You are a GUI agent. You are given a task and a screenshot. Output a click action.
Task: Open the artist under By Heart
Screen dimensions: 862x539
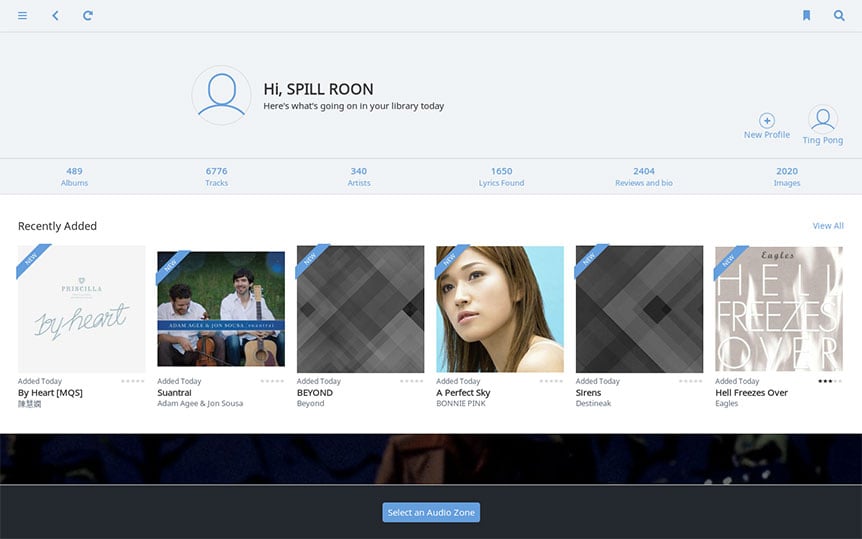click(x=30, y=404)
